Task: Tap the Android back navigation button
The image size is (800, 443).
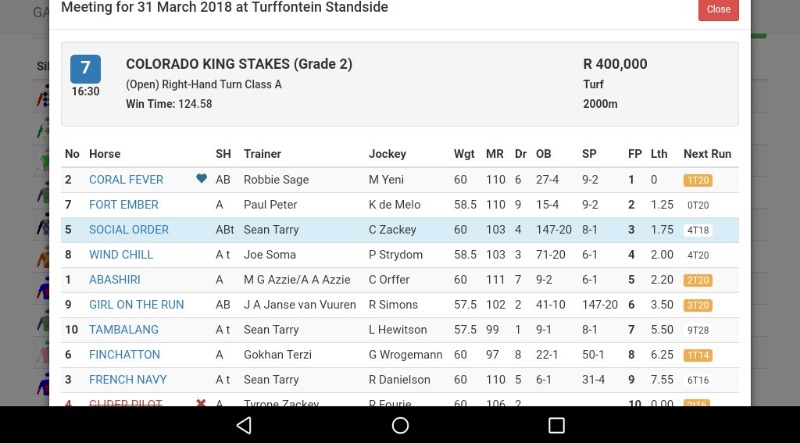Action: tap(244, 425)
